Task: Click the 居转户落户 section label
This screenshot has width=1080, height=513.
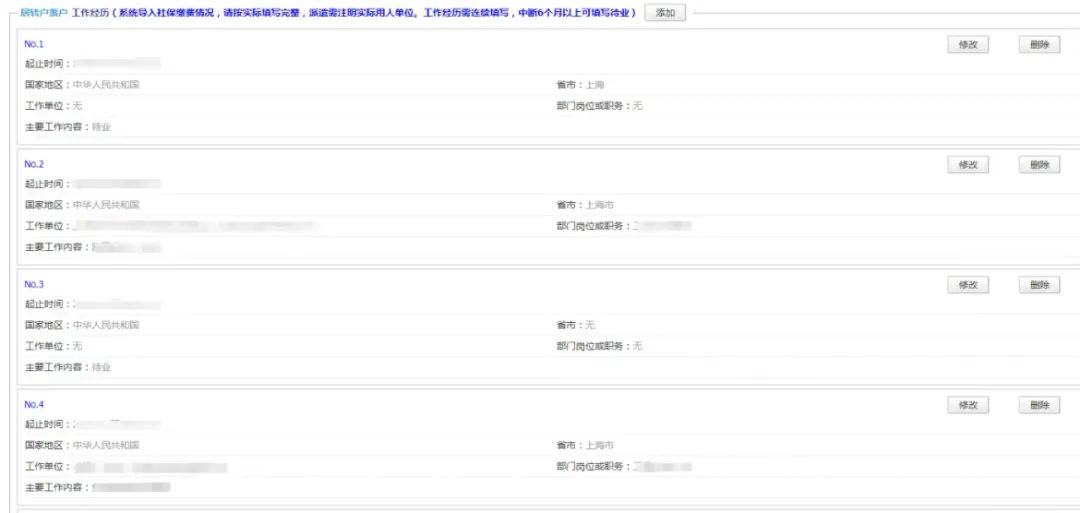Action: click(x=39, y=12)
